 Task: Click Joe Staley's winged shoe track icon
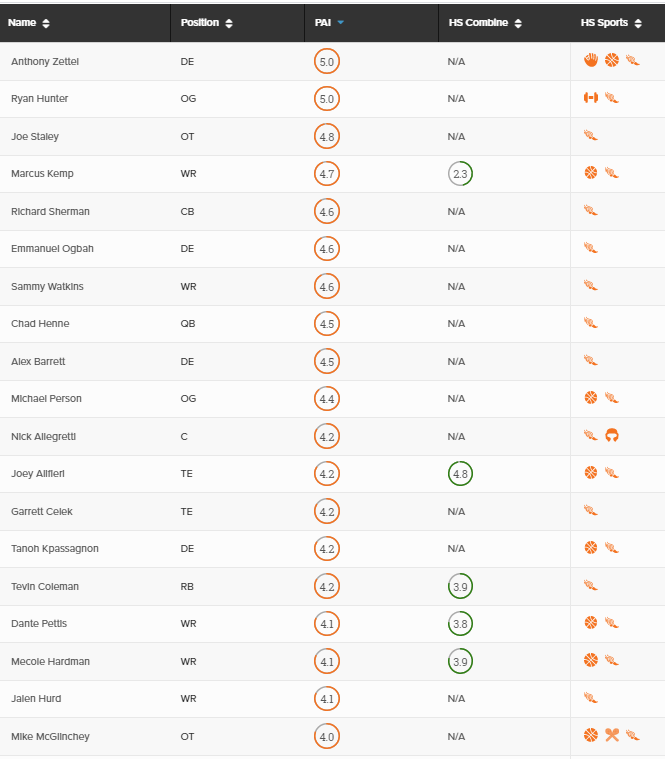(x=590, y=136)
